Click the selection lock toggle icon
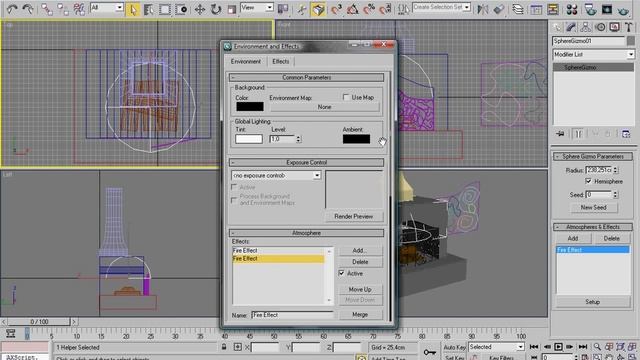Viewport: 640px width, 360px height. pyautogui.click(x=224, y=347)
